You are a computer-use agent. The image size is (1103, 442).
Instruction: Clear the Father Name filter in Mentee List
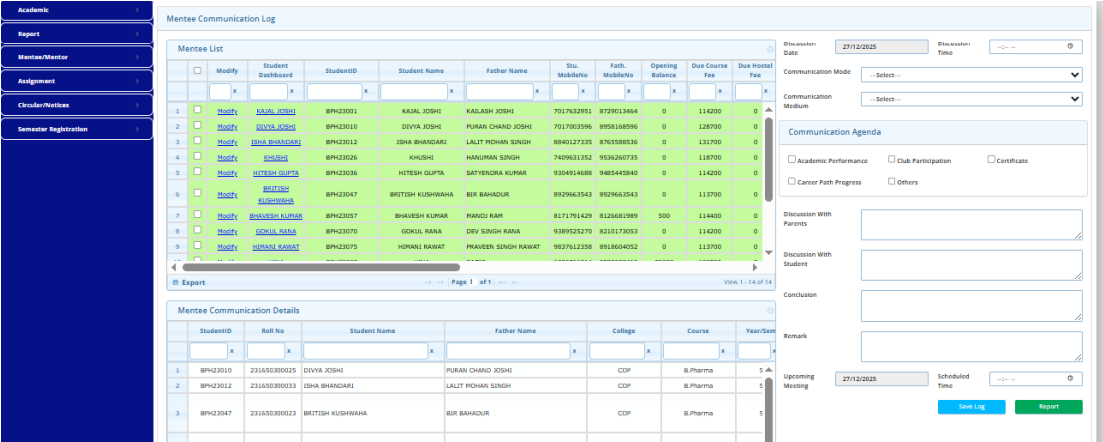pyautogui.click(x=538, y=92)
